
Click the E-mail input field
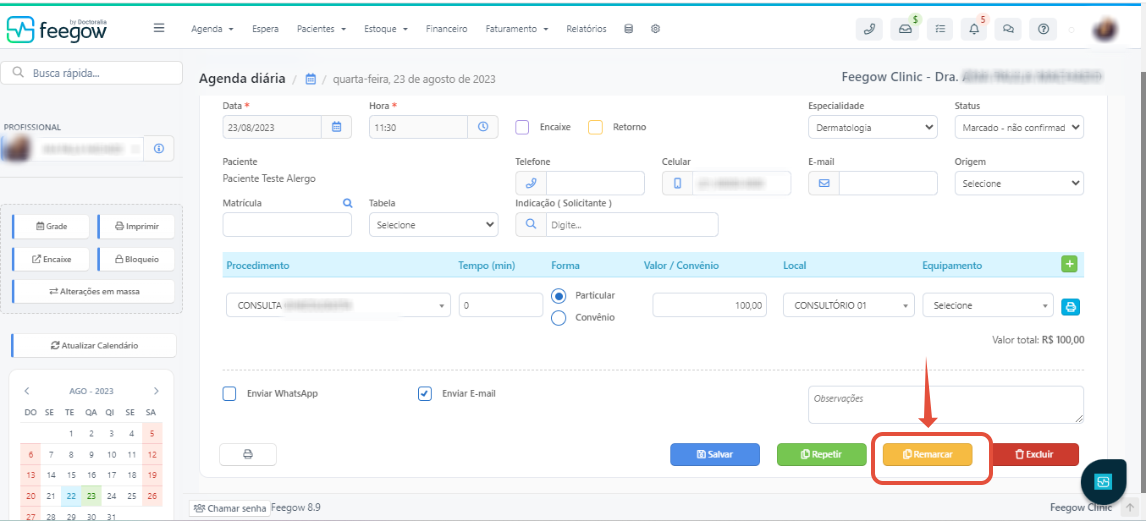click(x=888, y=183)
